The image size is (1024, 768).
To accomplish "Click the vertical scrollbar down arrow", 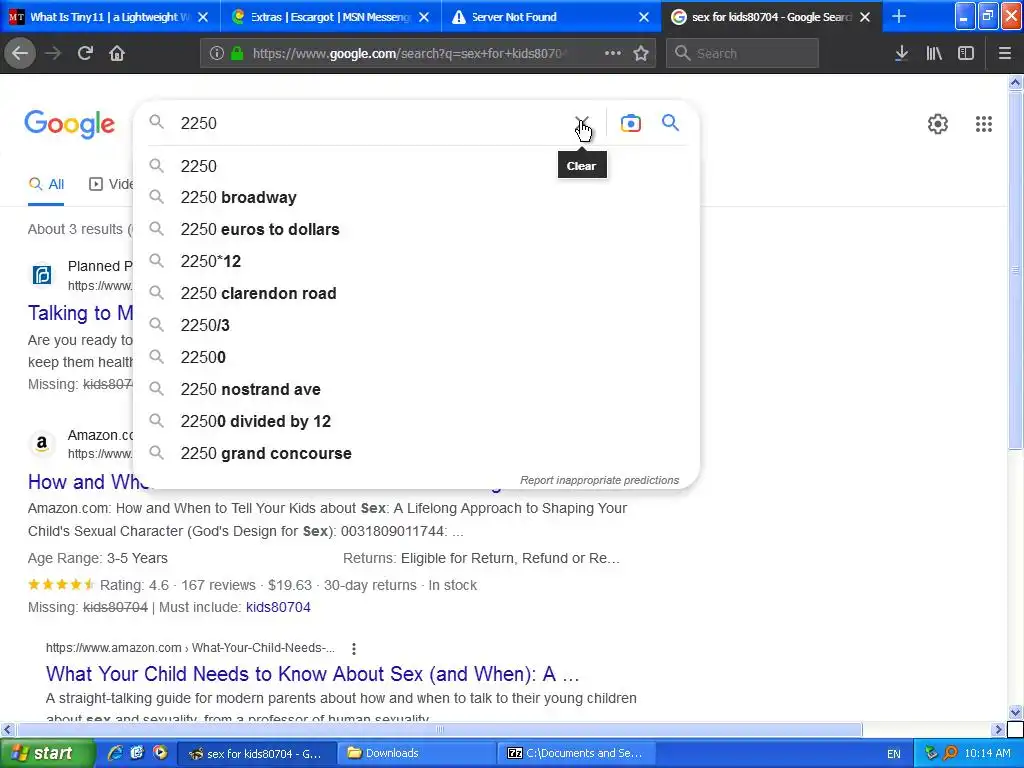I will [1015, 712].
